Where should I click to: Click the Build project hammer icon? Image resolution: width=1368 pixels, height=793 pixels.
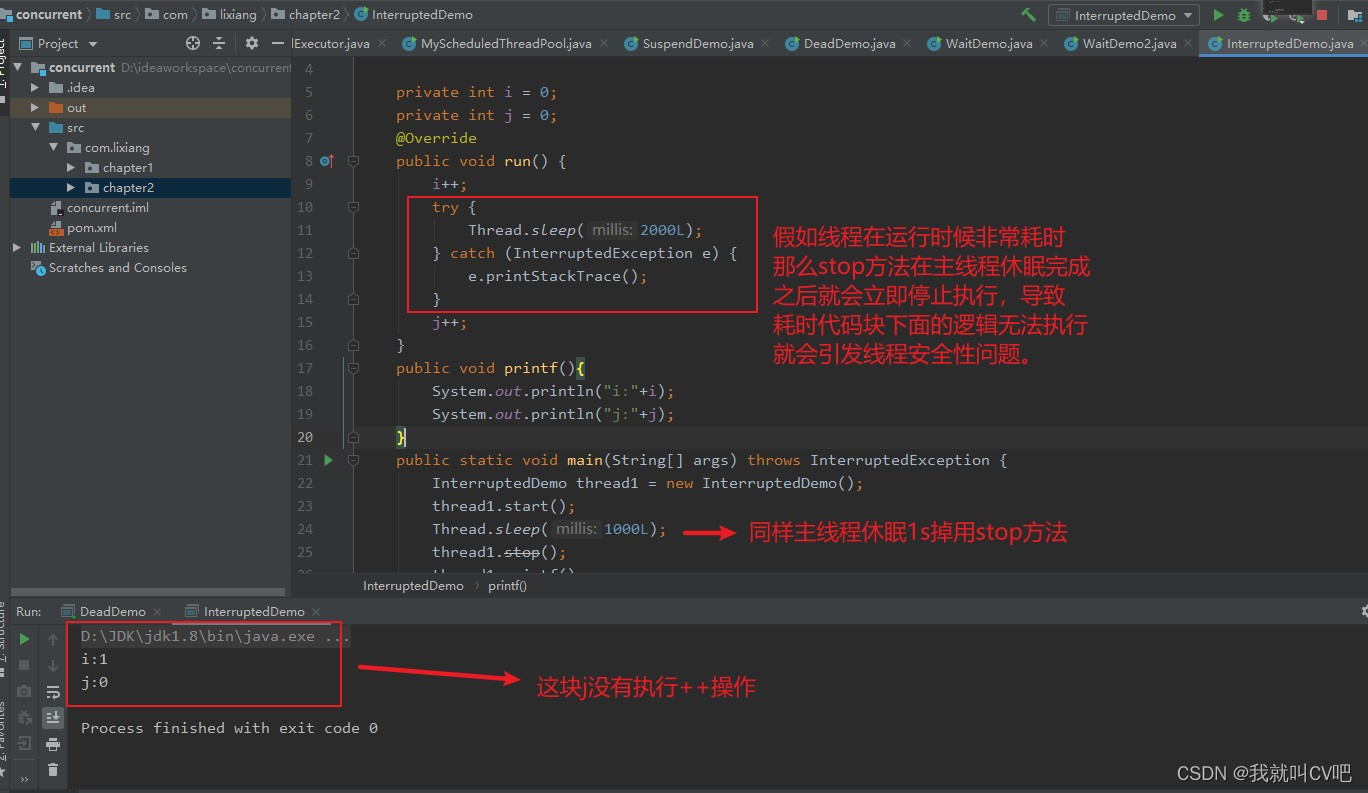click(x=1028, y=15)
